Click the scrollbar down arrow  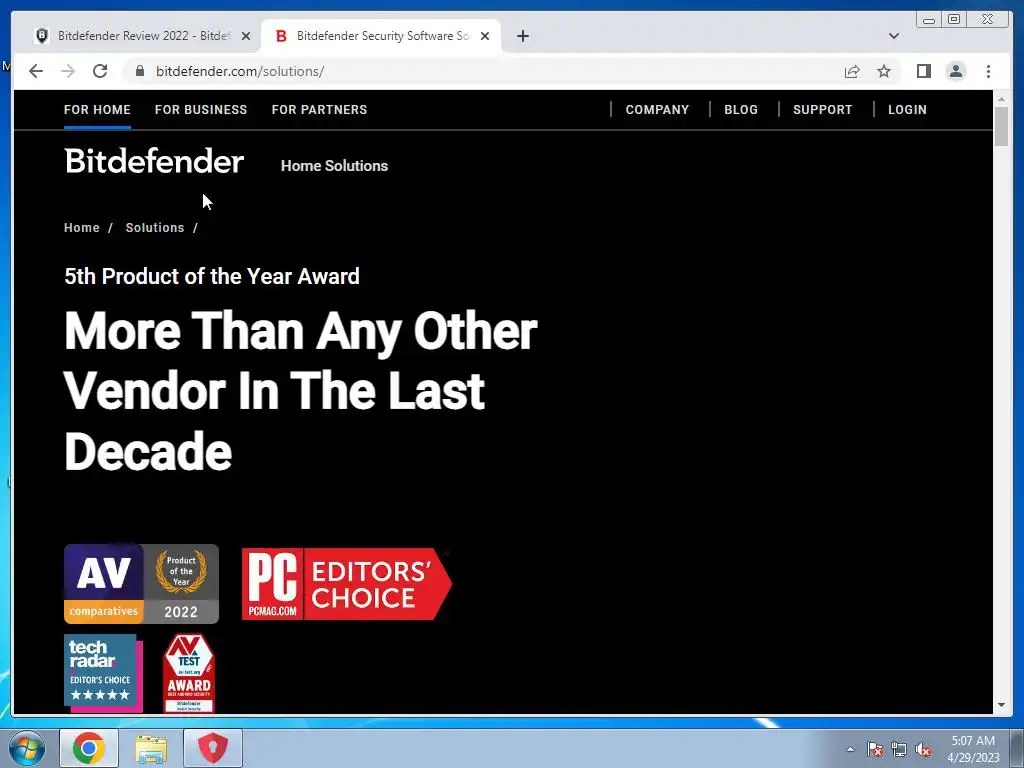(x=1001, y=705)
